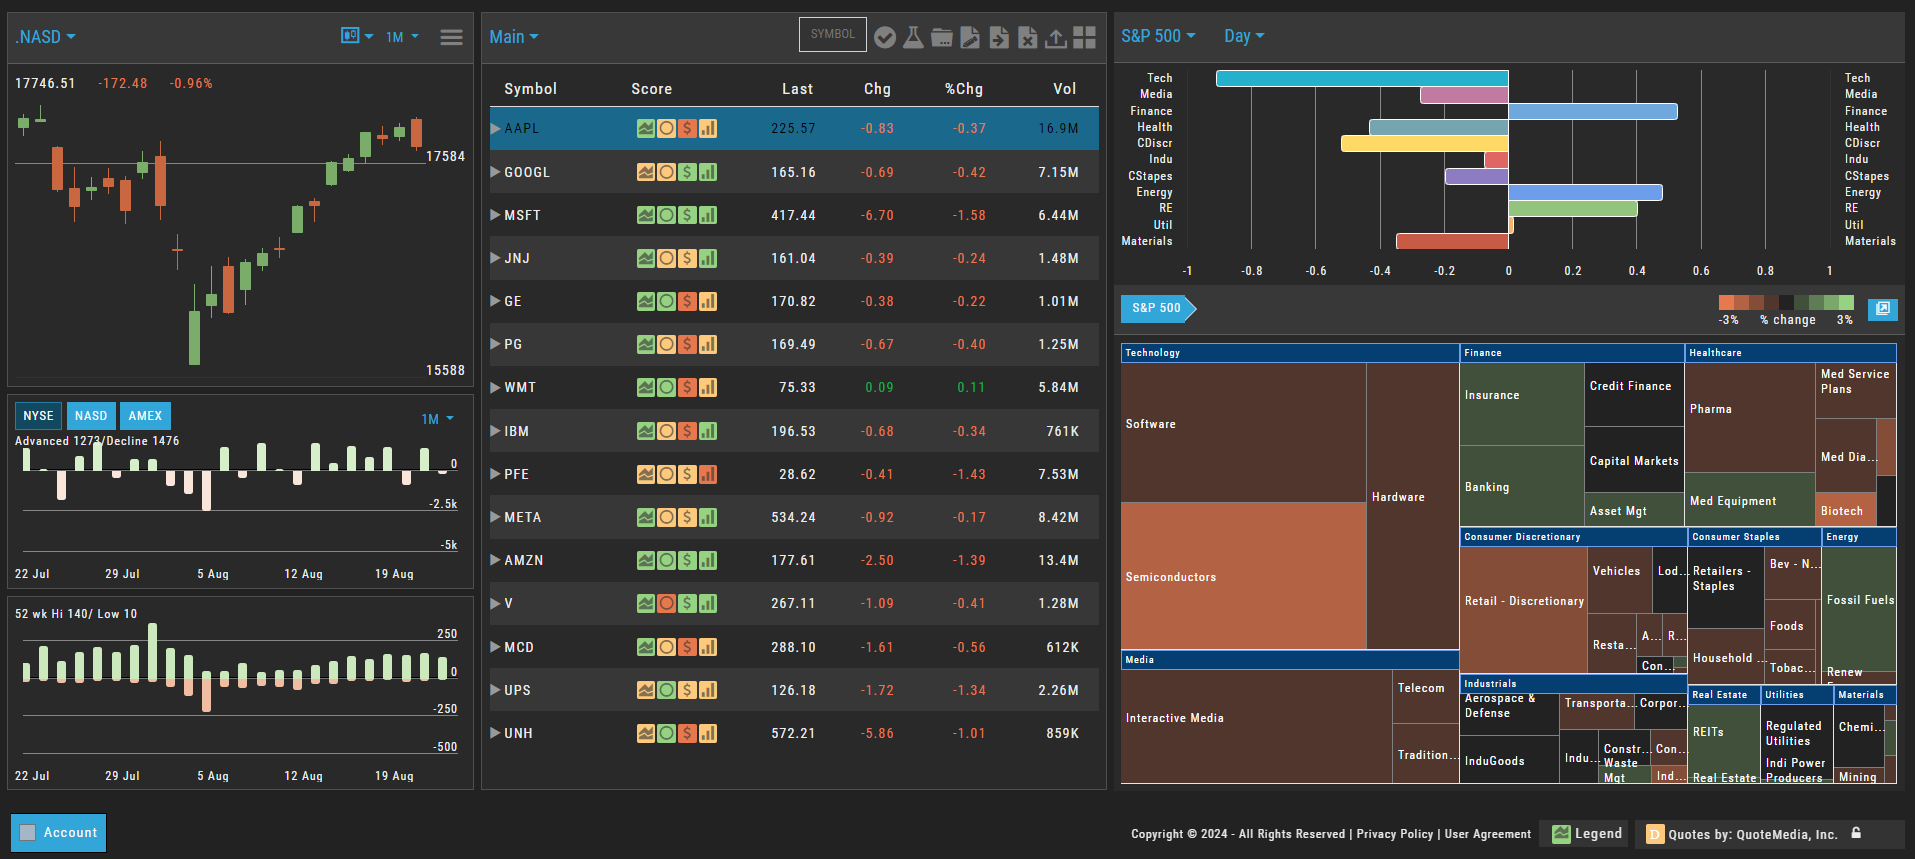Image resolution: width=1915 pixels, height=859 pixels.
Task: Click PFE bar-chart score icon
Action: (708, 474)
